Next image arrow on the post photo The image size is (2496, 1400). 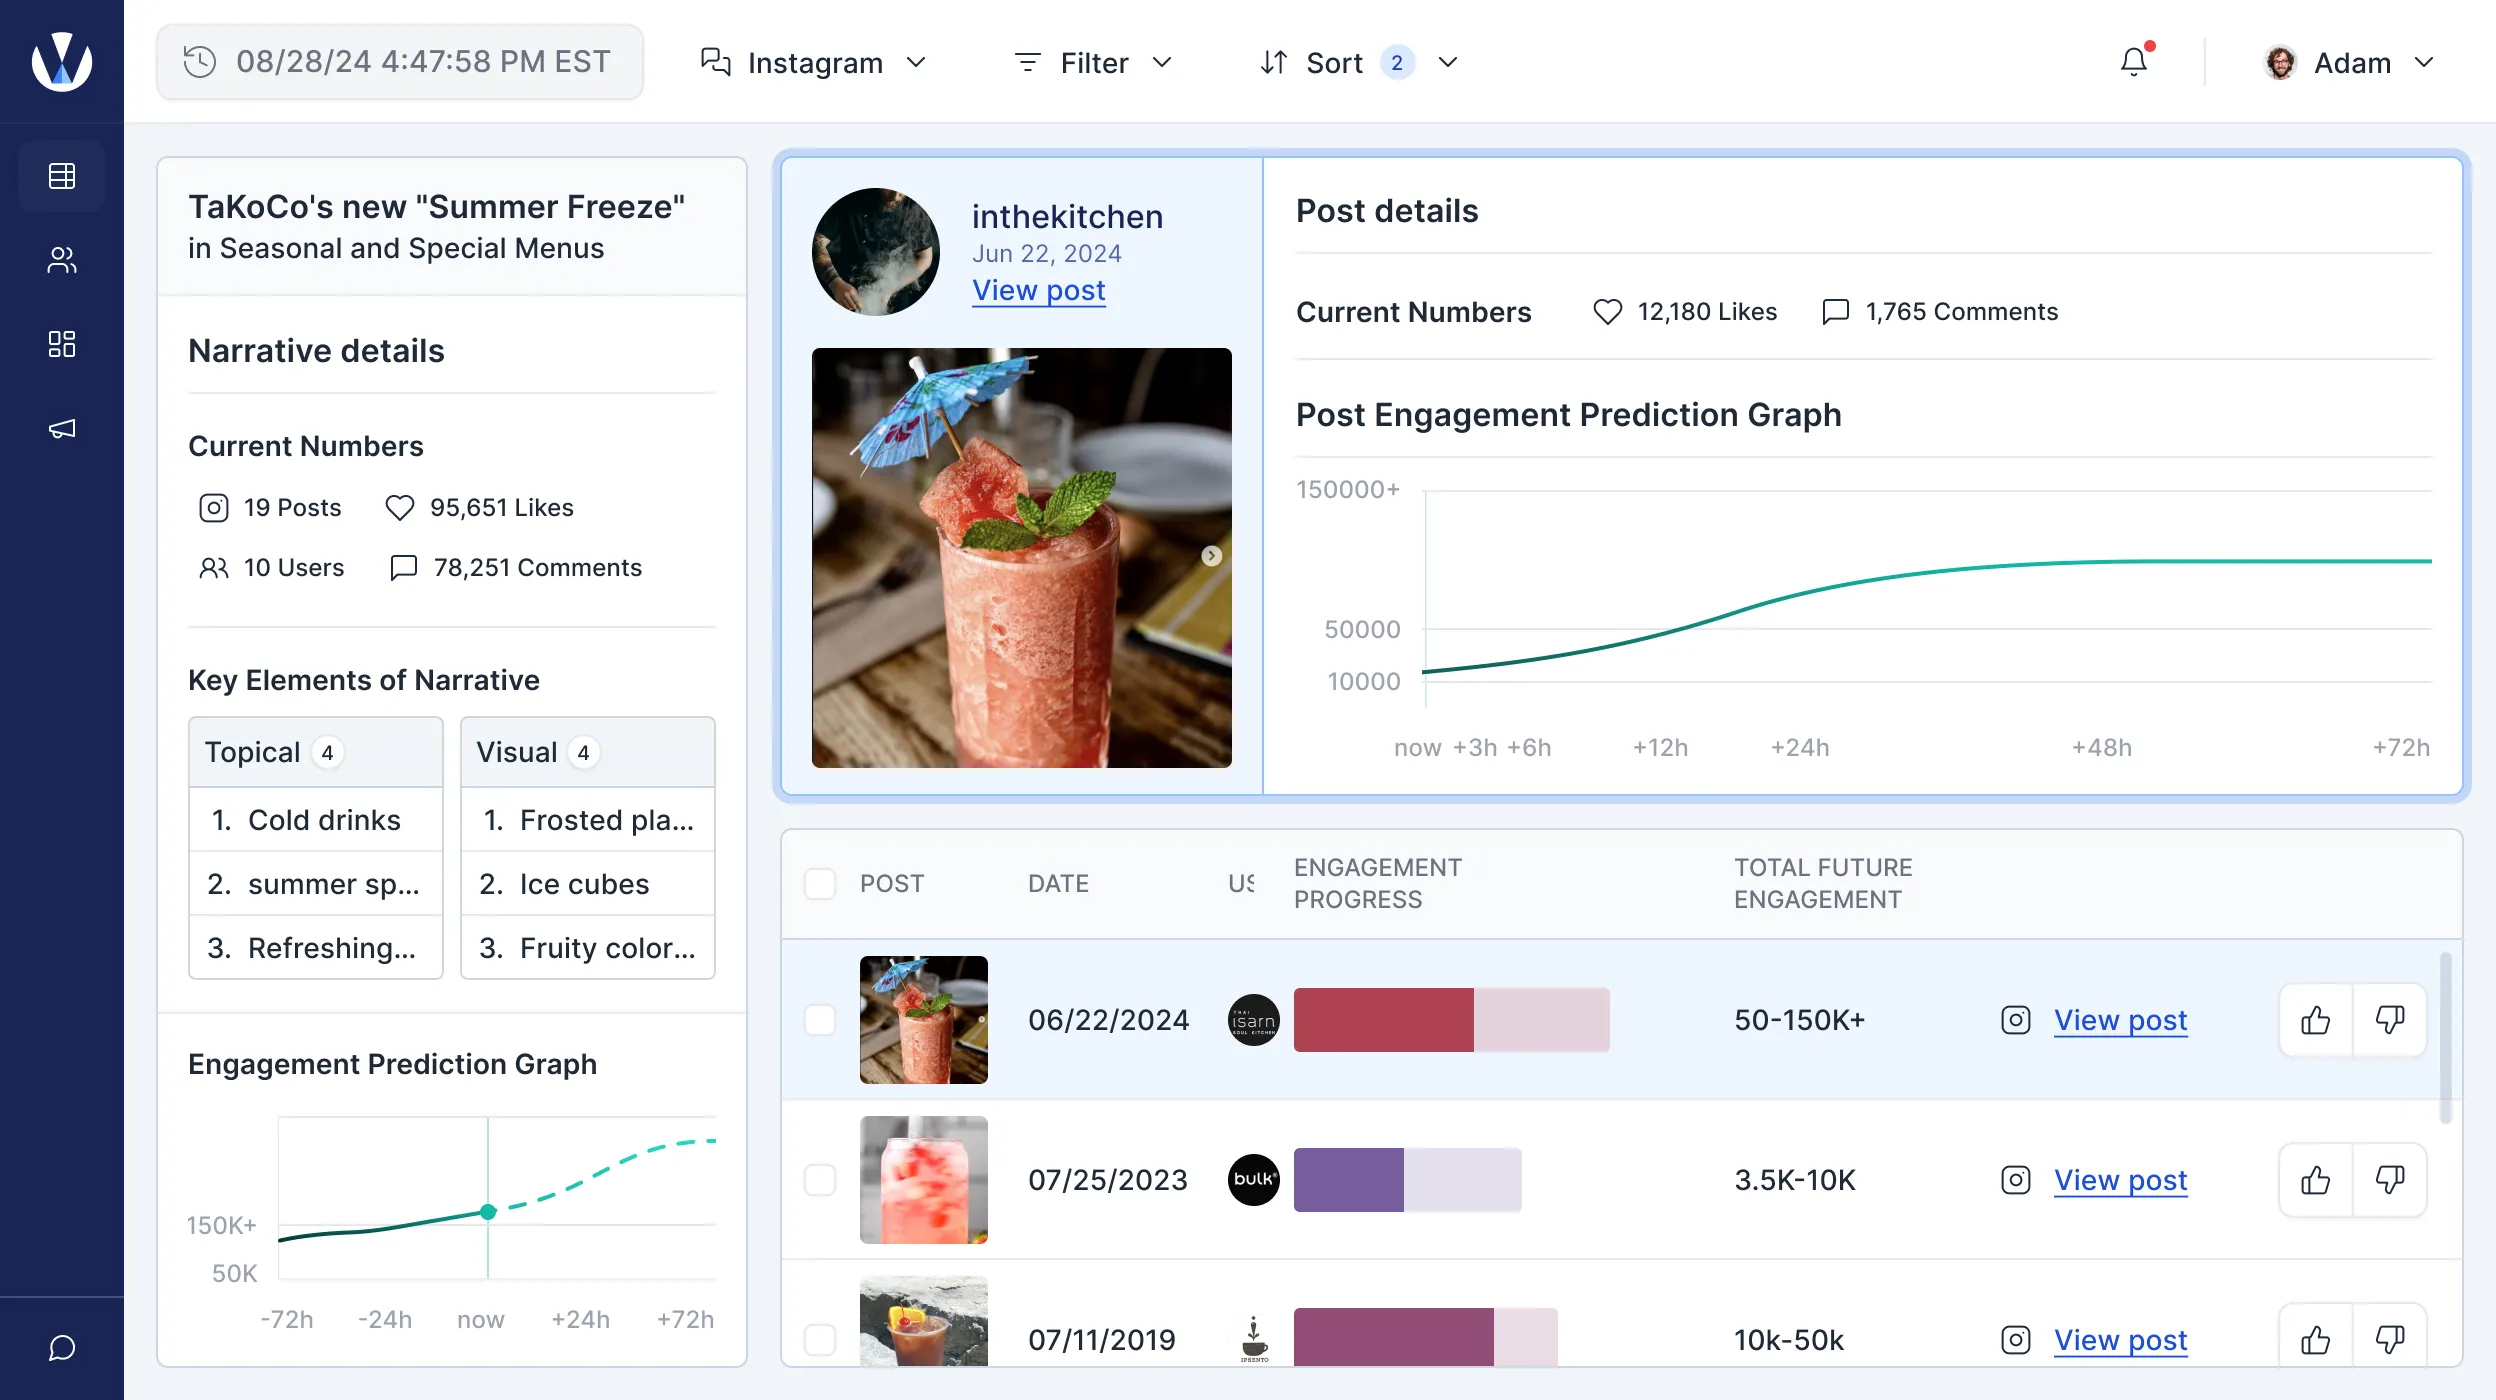tap(1211, 556)
